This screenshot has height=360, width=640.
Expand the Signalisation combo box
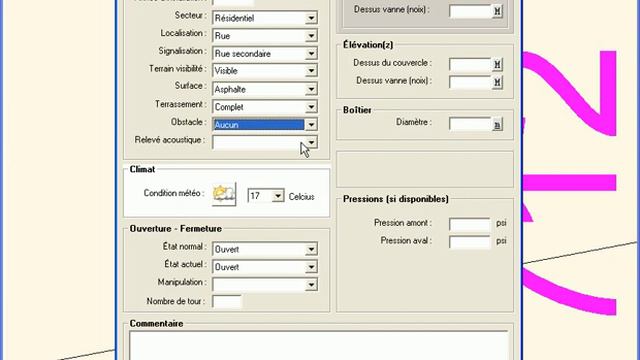(x=311, y=53)
